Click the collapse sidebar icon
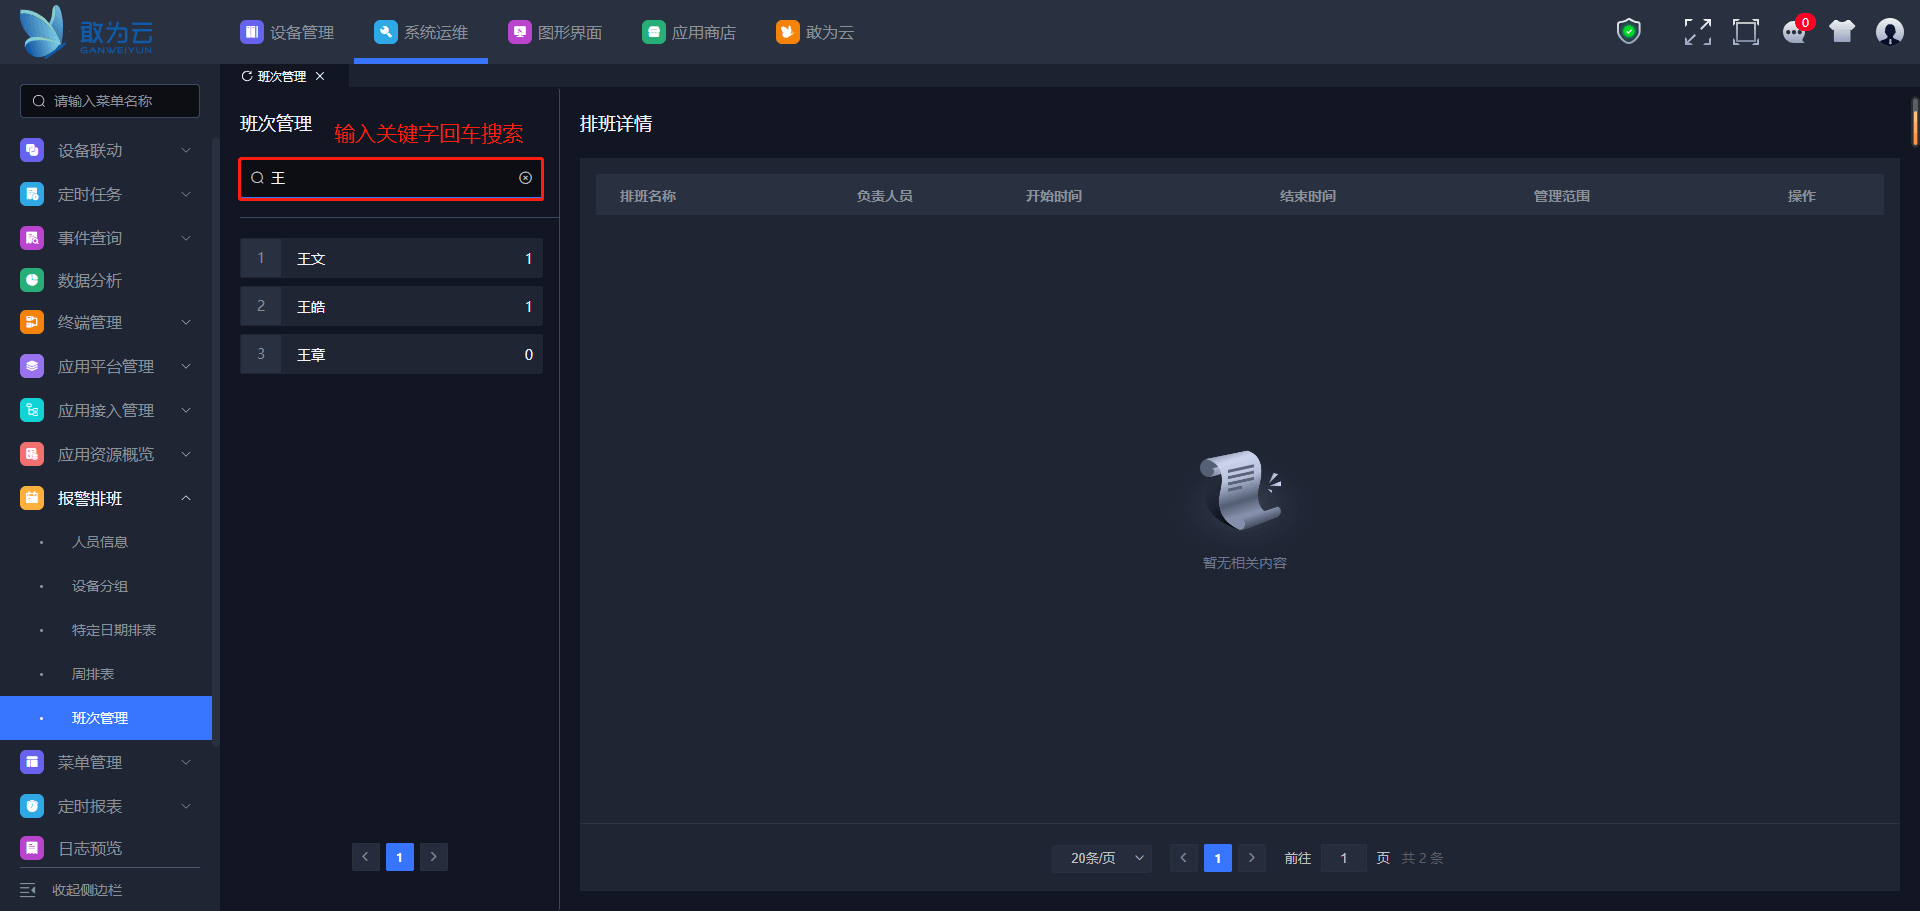 coord(28,890)
